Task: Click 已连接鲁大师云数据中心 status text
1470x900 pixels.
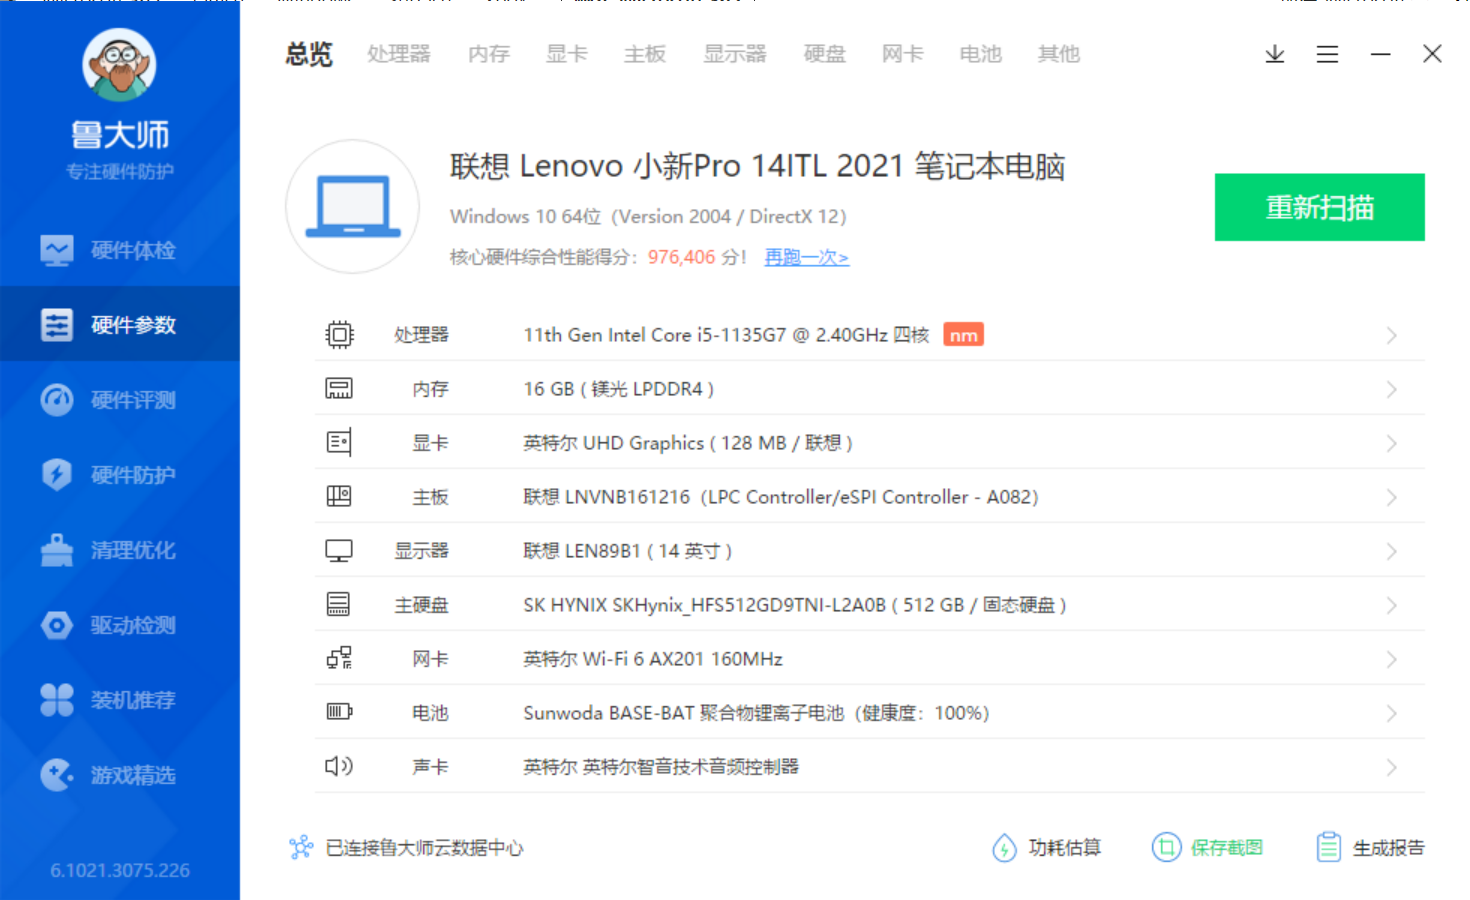Action: pyautogui.click(x=425, y=848)
